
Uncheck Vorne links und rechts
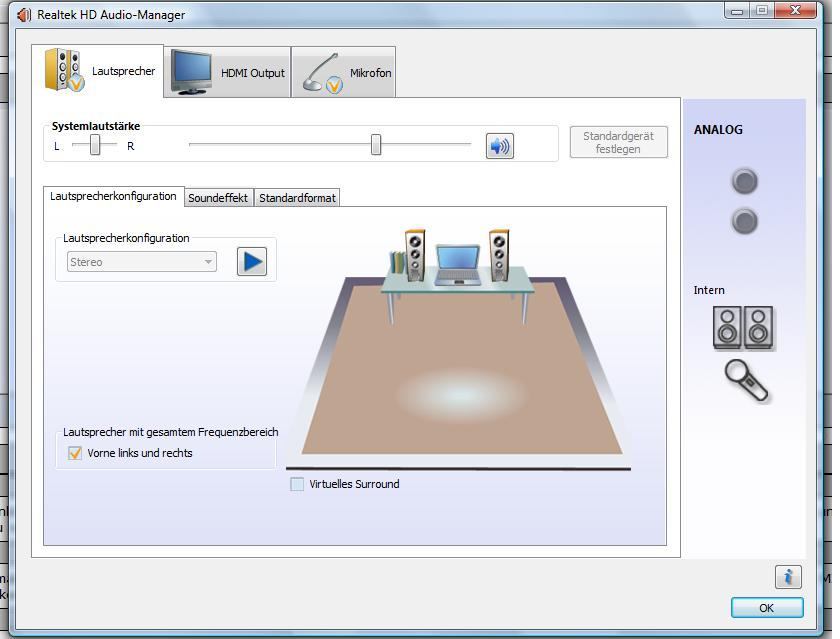click(x=74, y=453)
